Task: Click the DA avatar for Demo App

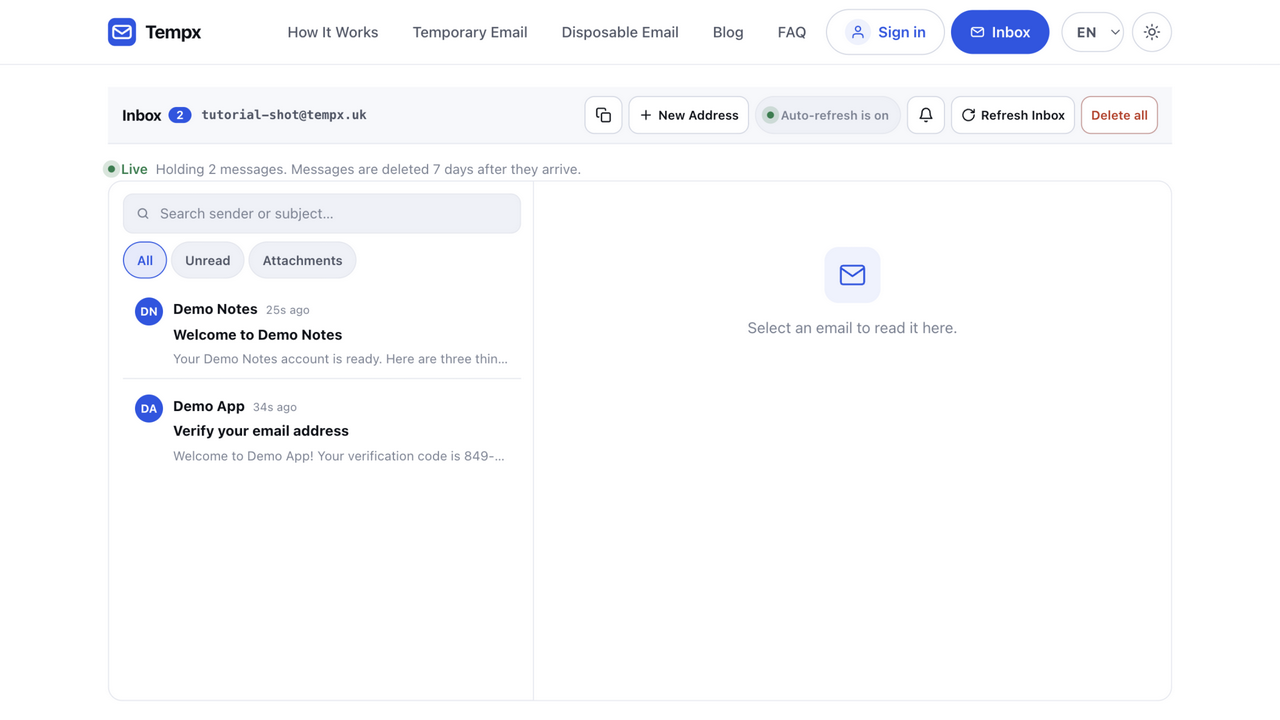Action: coord(149,408)
